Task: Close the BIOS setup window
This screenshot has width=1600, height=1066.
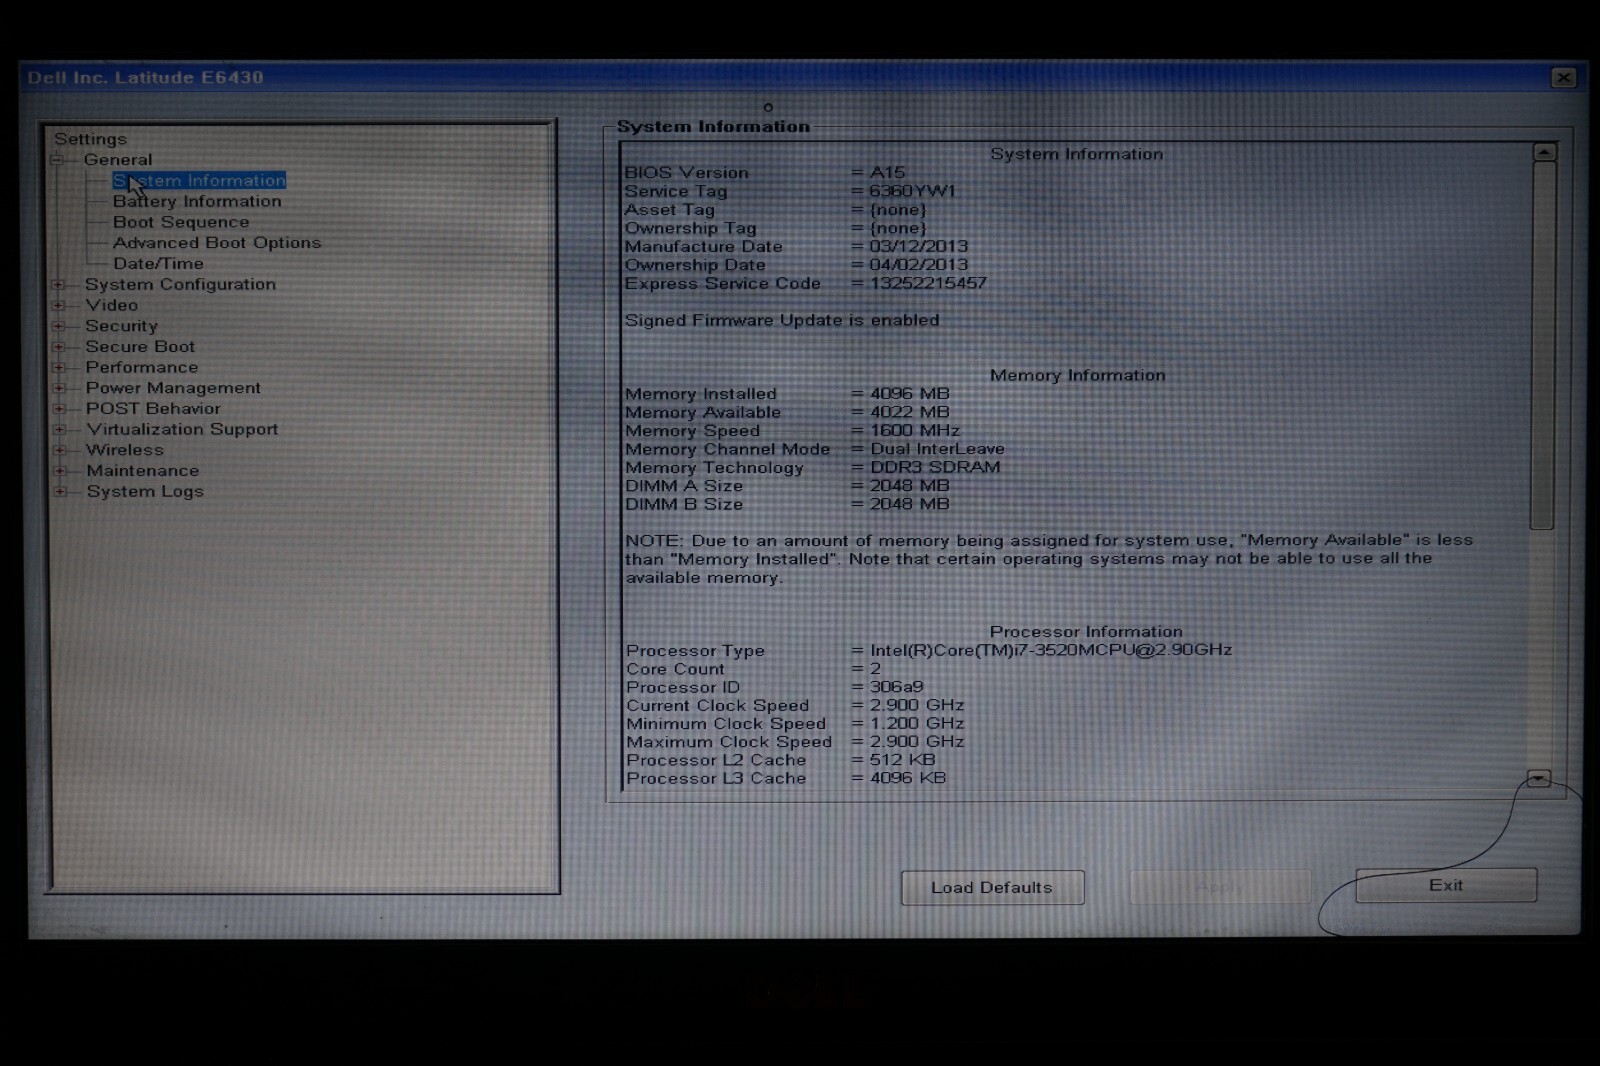Action: pyautogui.click(x=1564, y=78)
